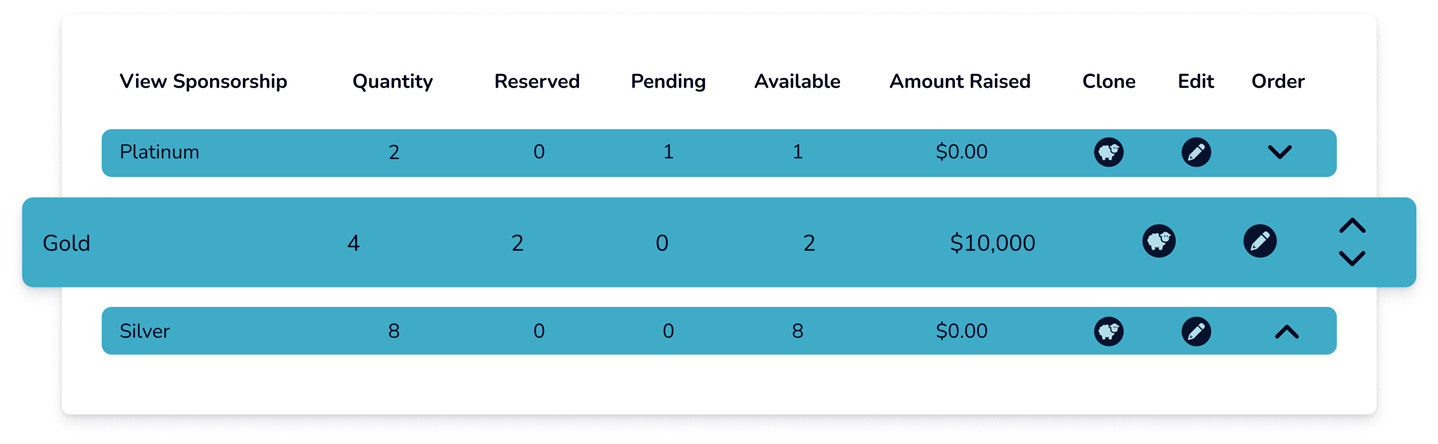Click the Reserved column header
The image size is (1438, 444).
click(x=537, y=82)
